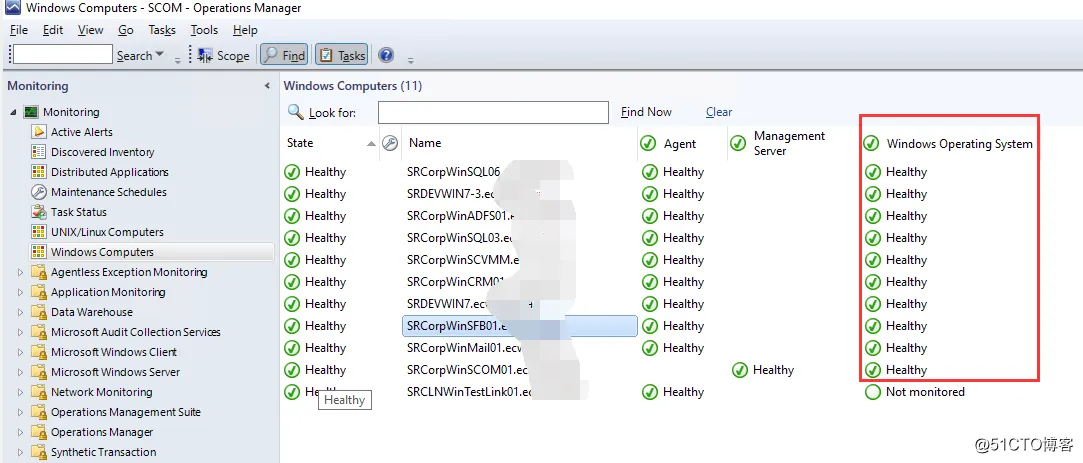
Task: Click Not monitored status icon for SRCLNWinTestLink01
Action: (x=873, y=393)
